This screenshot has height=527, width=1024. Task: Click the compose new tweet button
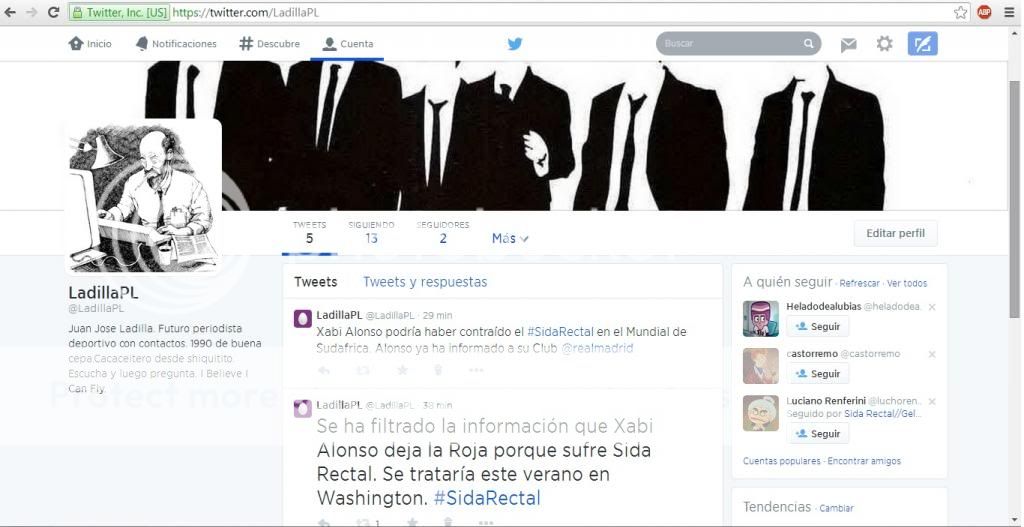[922, 44]
